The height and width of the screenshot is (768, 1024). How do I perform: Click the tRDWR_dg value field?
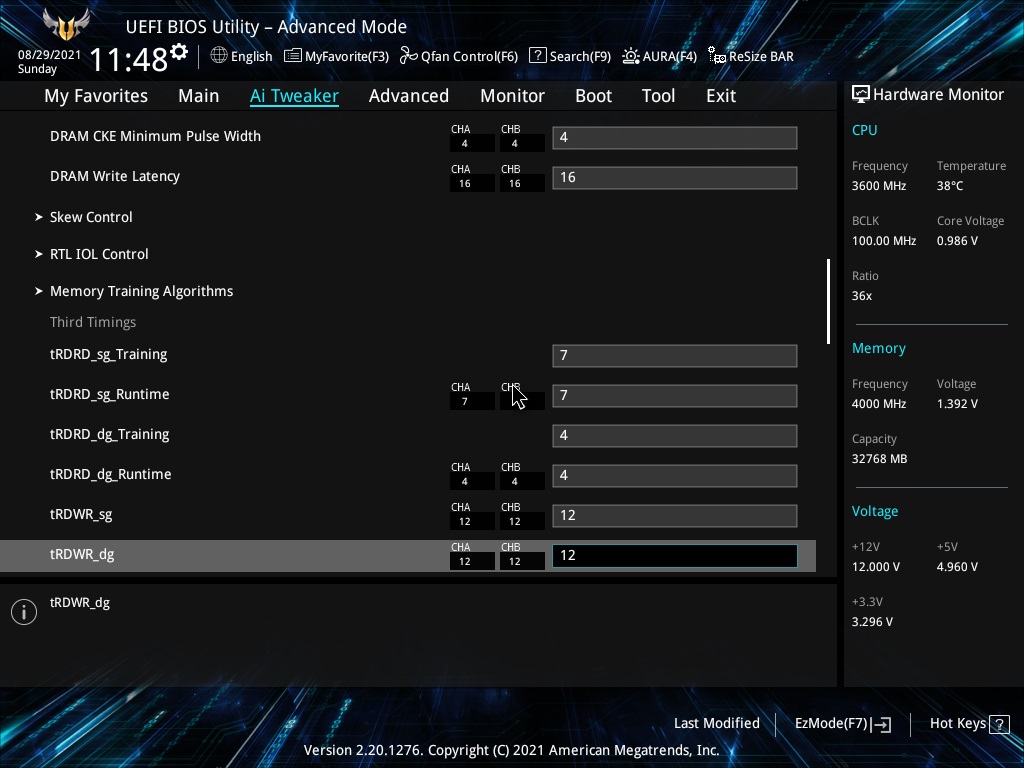(675, 556)
